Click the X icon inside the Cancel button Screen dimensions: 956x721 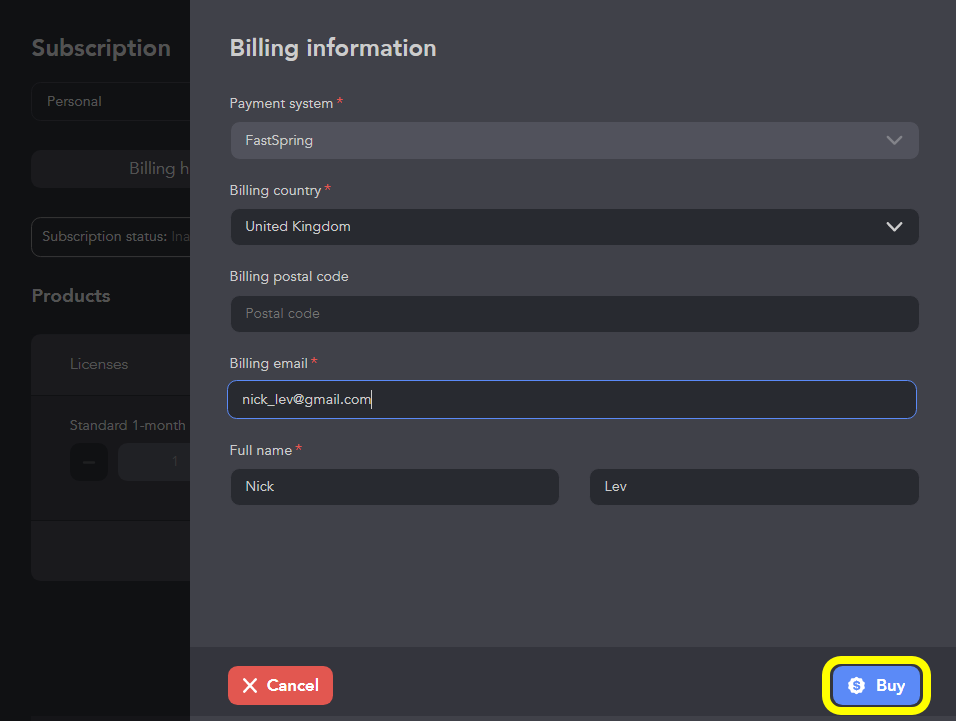[251, 685]
